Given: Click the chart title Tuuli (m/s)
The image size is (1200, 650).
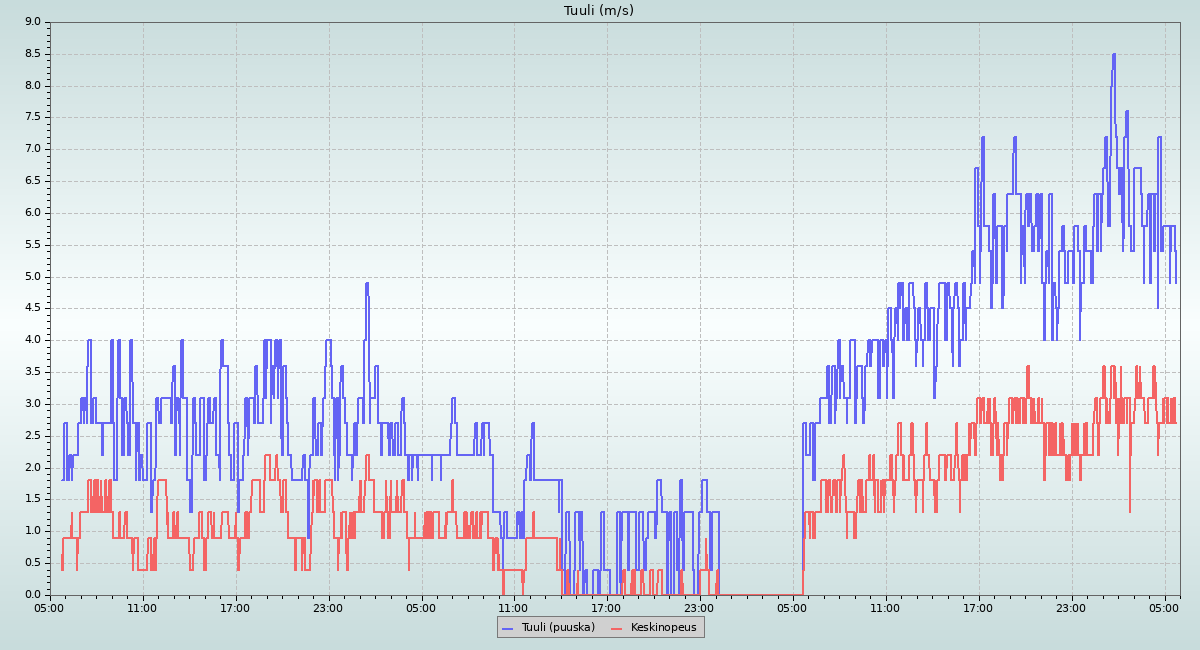Looking at the screenshot, I should point(599,11).
